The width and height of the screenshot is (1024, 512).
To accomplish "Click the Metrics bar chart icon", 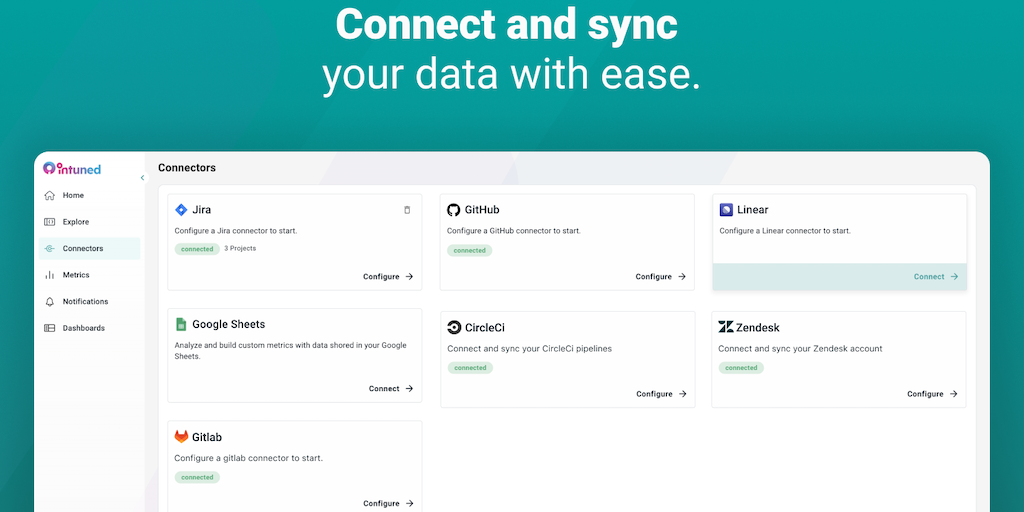I will pos(50,275).
